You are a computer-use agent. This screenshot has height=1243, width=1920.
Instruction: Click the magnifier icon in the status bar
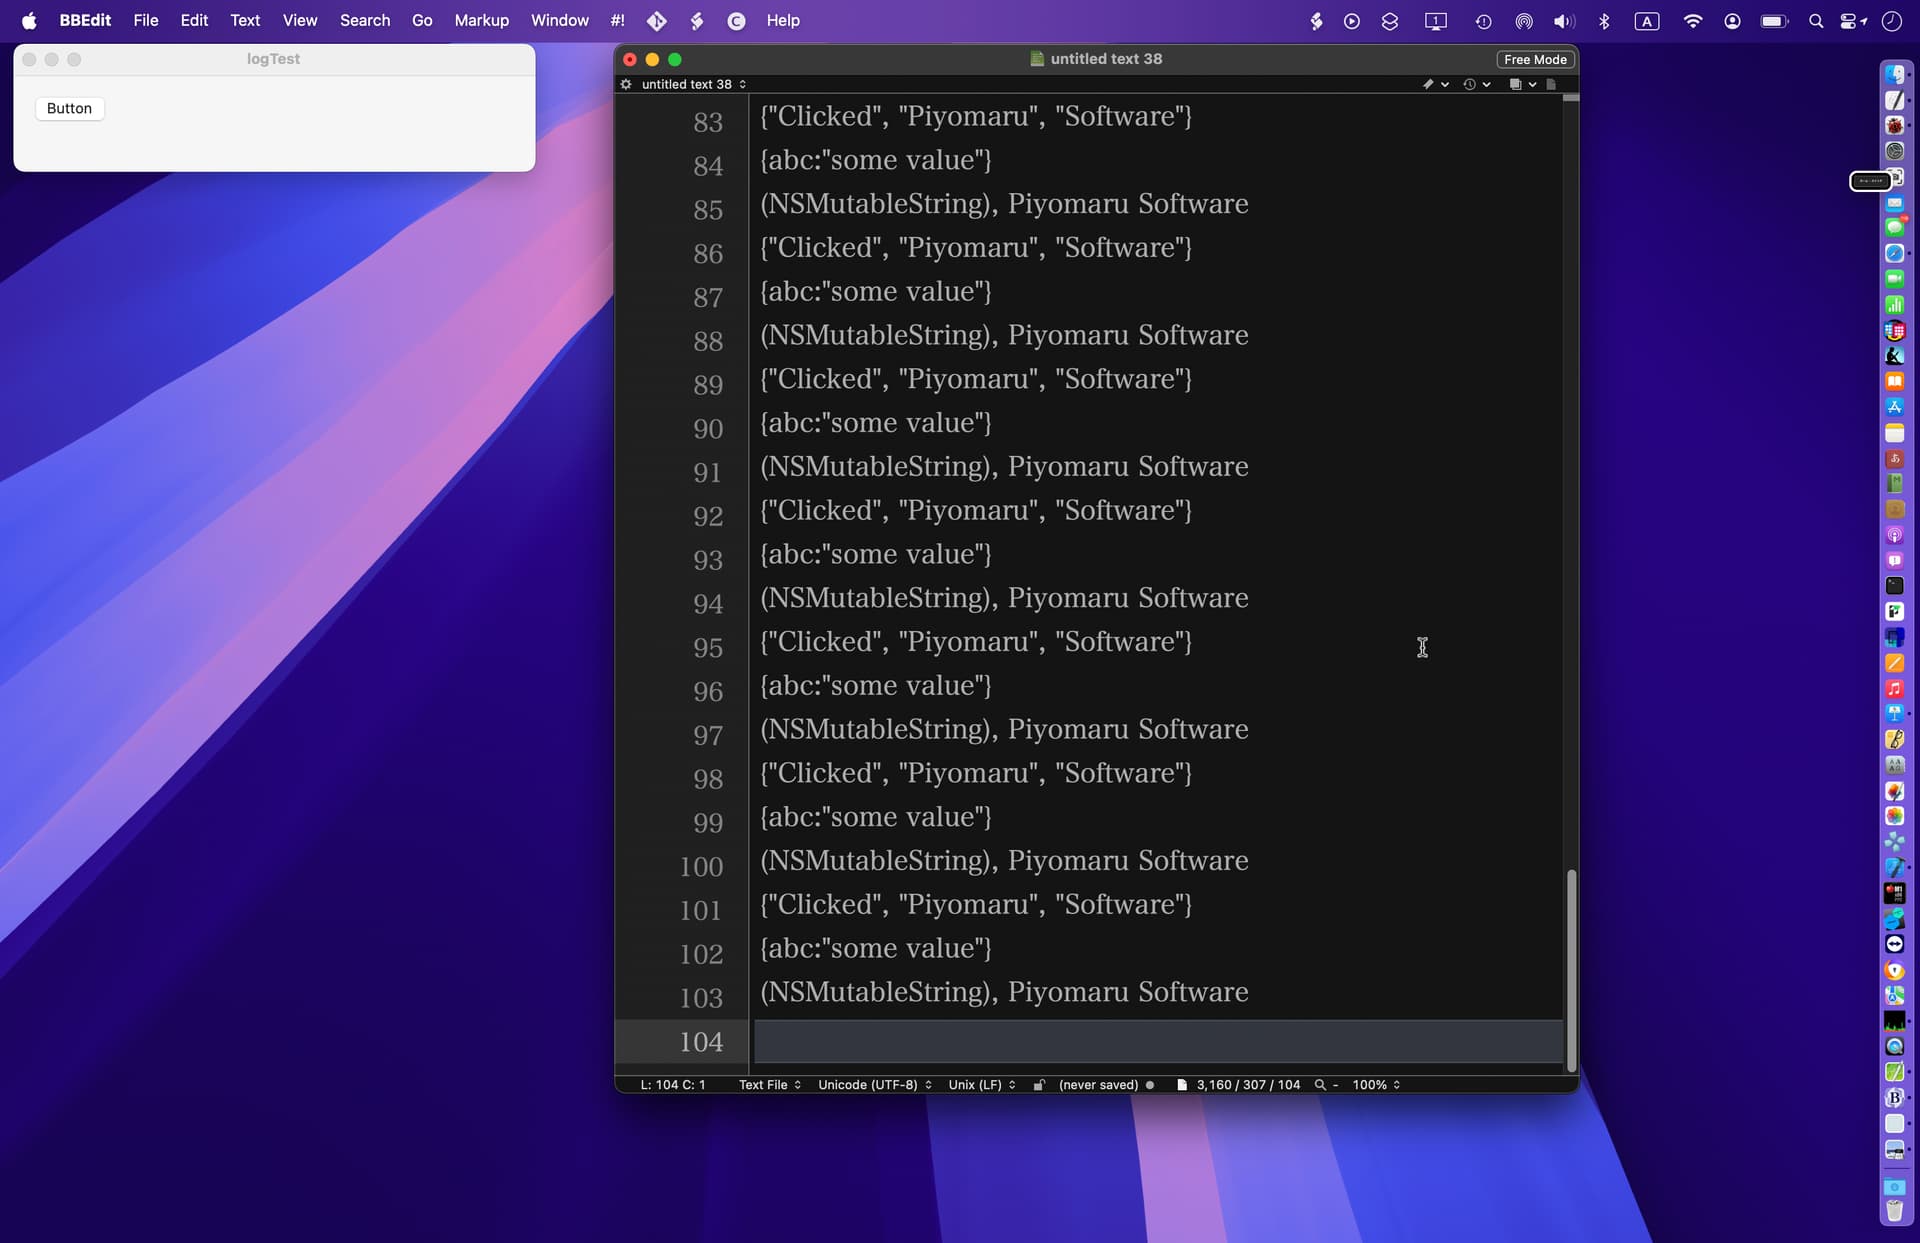click(1320, 1085)
